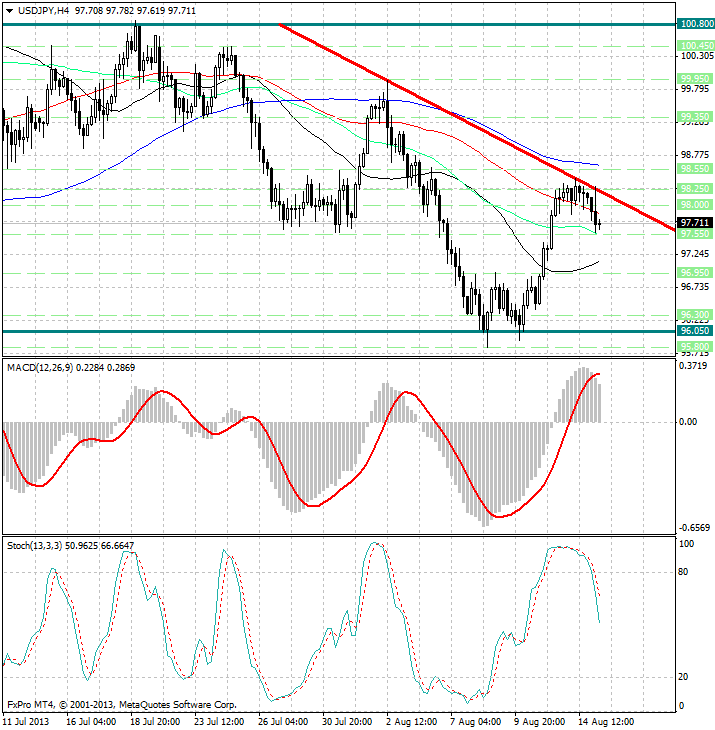The image size is (715, 730).
Task: Select the 99.950 green level label
Action: [x=695, y=79]
